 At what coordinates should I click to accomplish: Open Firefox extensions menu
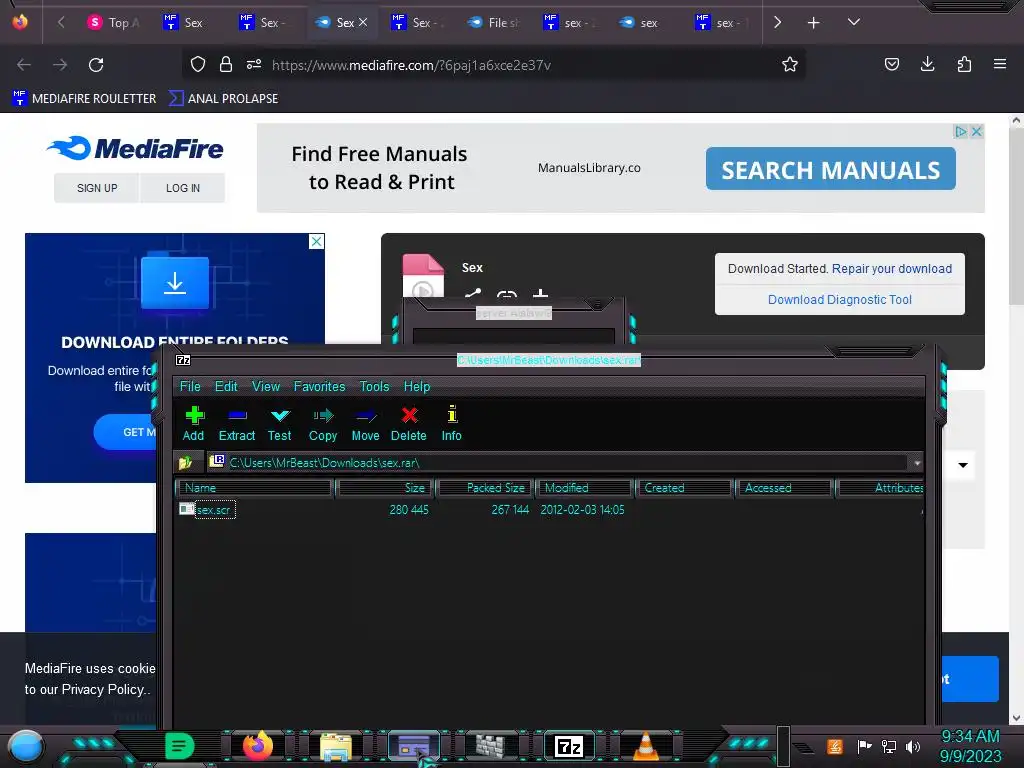[x=964, y=64]
